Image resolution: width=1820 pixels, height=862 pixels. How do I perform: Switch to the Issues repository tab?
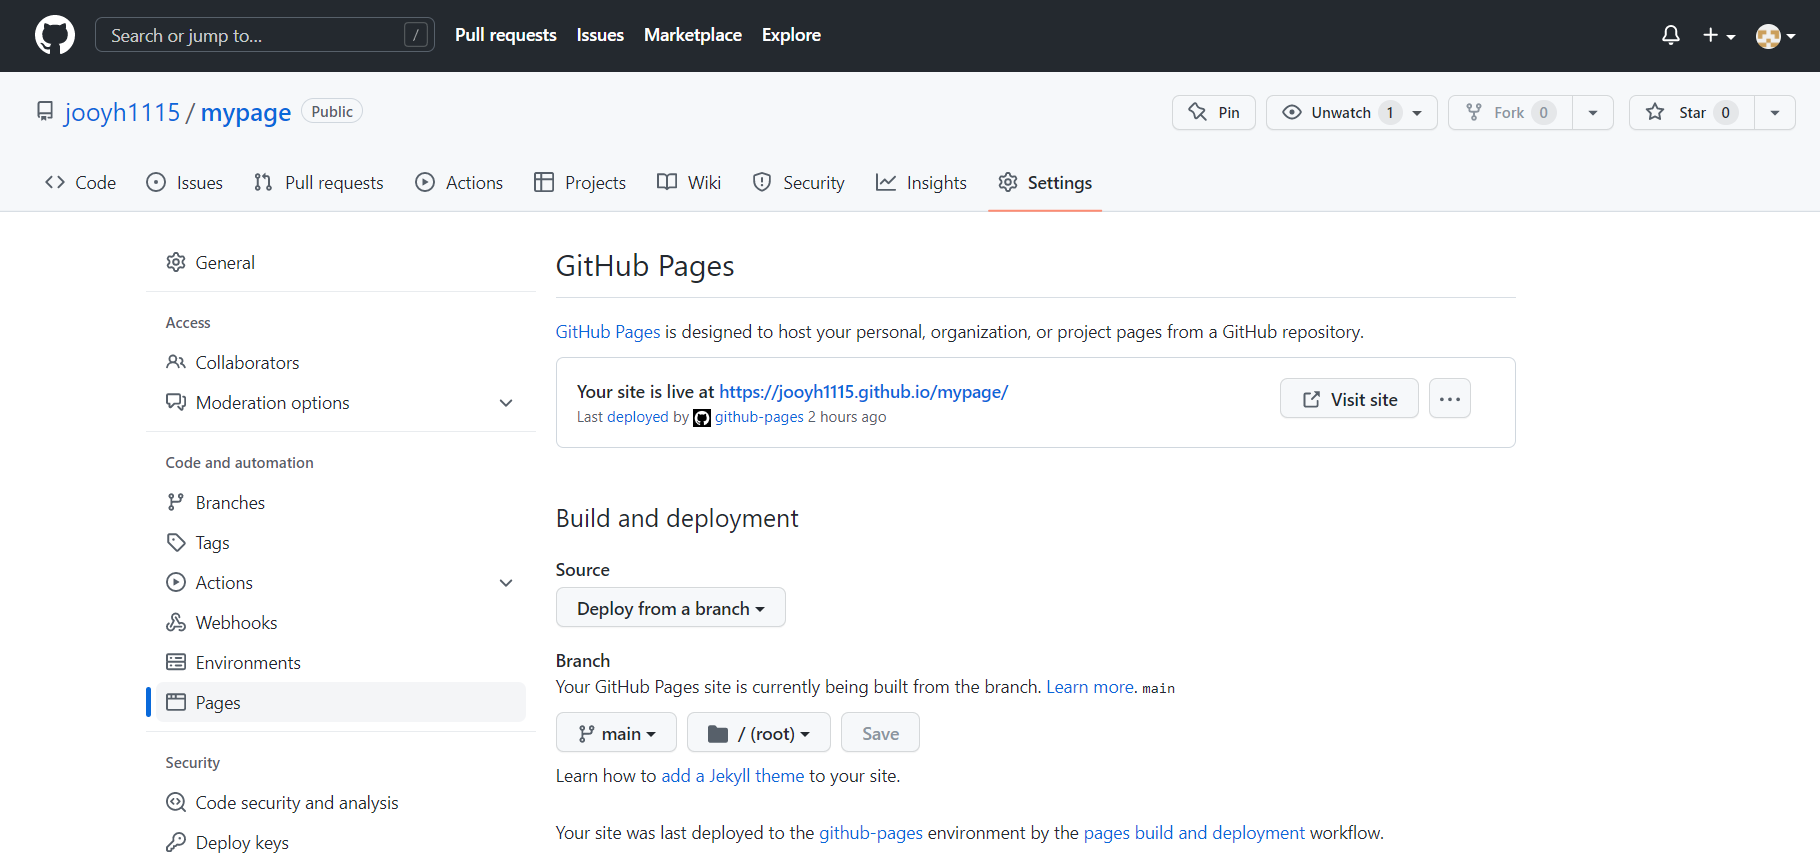tap(185, 182)
